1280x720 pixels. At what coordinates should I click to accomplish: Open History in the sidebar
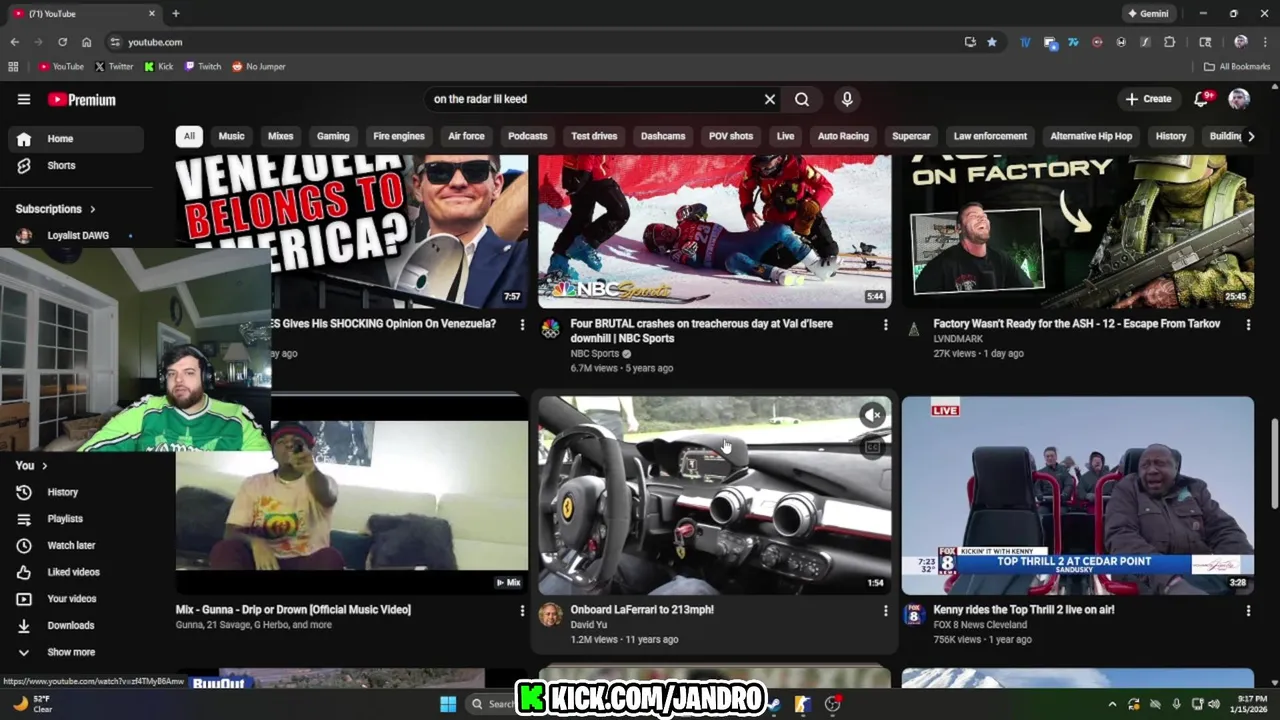click(76, 492)
